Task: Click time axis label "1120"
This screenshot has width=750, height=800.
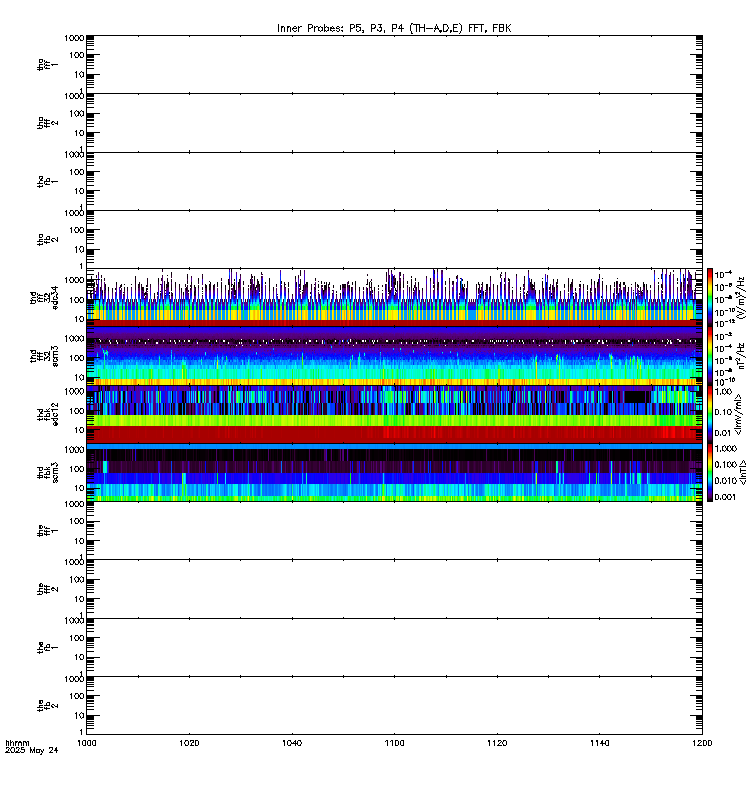Action: (x=497, y=743)
